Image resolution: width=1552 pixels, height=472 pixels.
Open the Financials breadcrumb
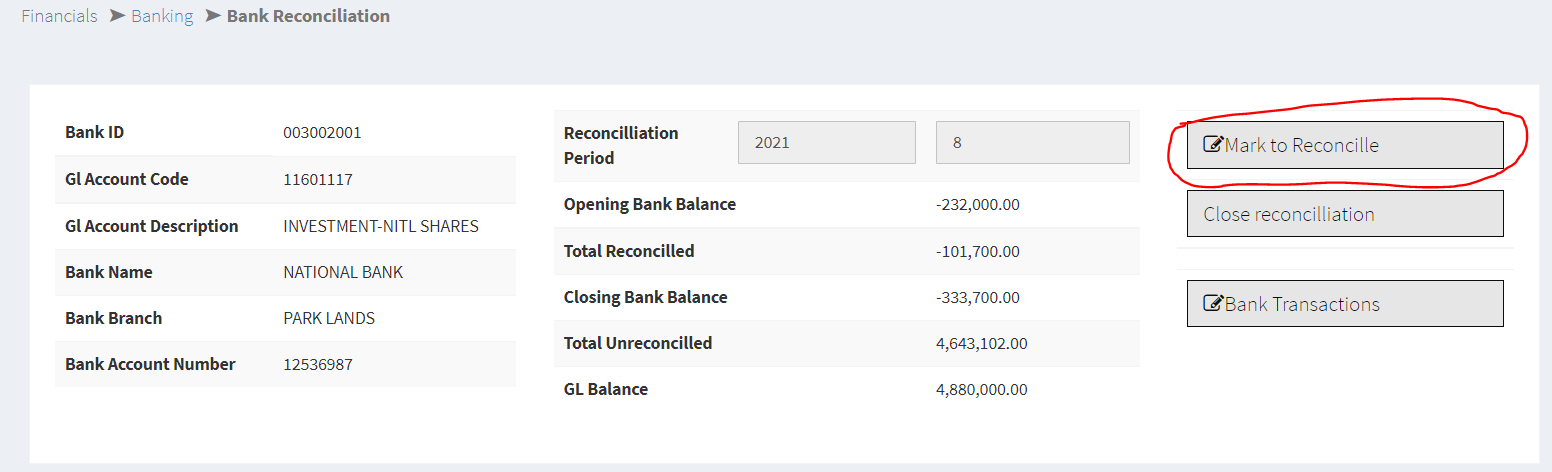(x=60, y=16)
